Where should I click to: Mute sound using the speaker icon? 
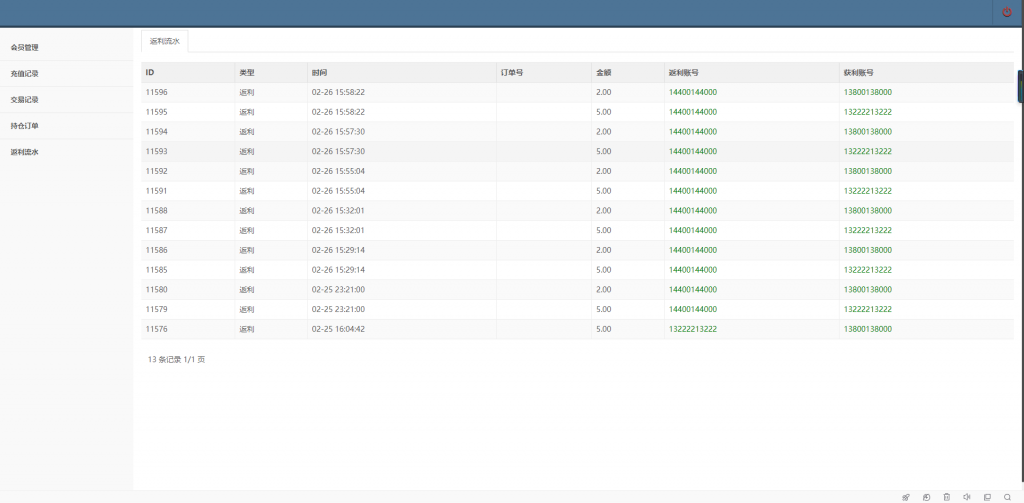coord(967,497)
